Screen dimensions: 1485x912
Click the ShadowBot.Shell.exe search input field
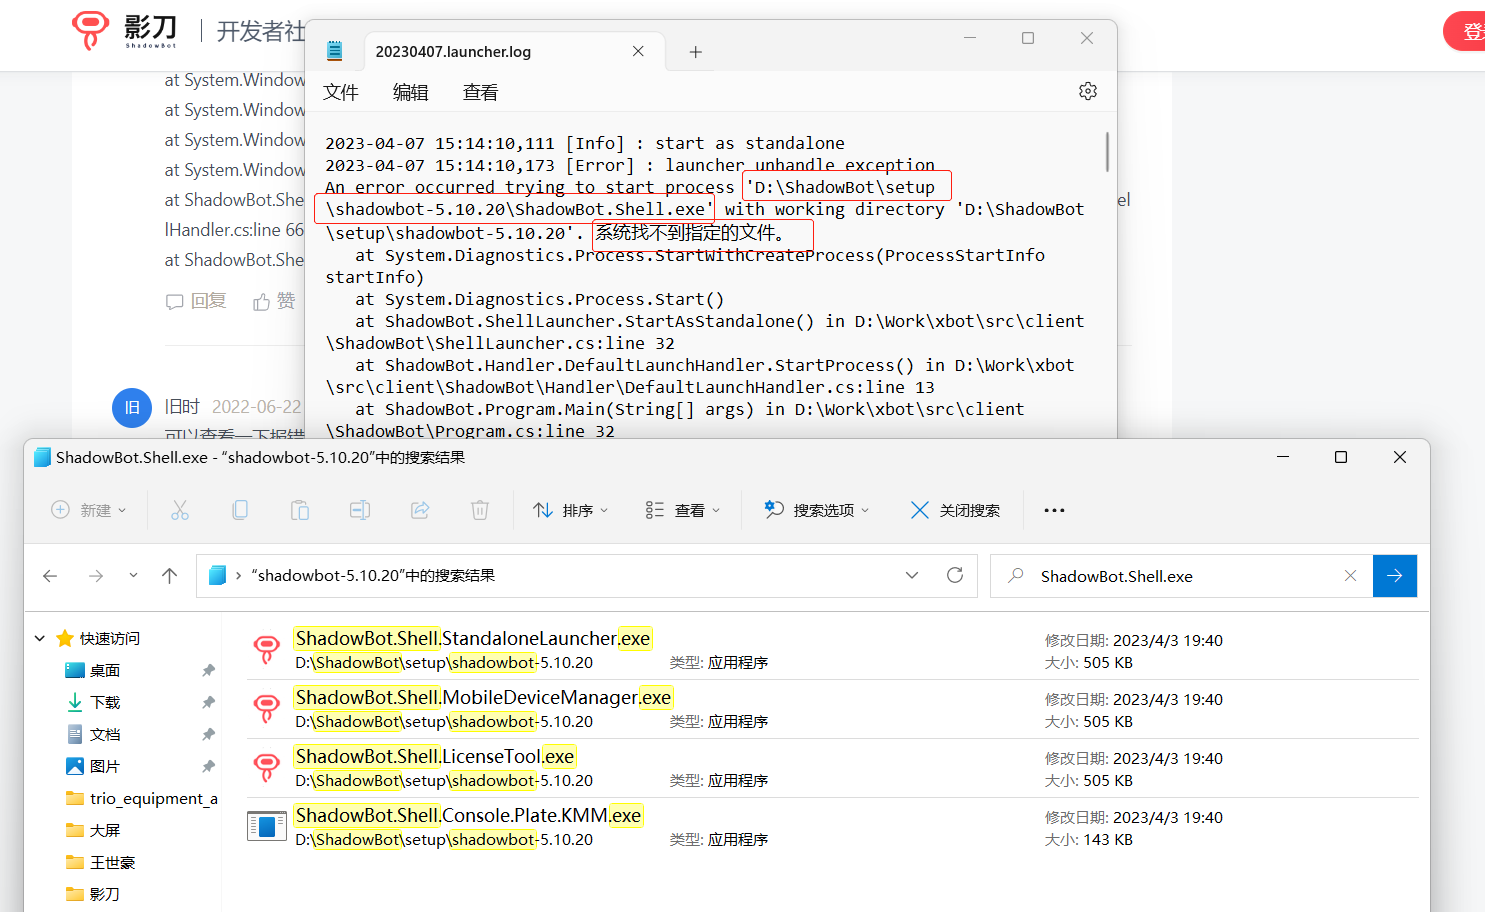1180,576
